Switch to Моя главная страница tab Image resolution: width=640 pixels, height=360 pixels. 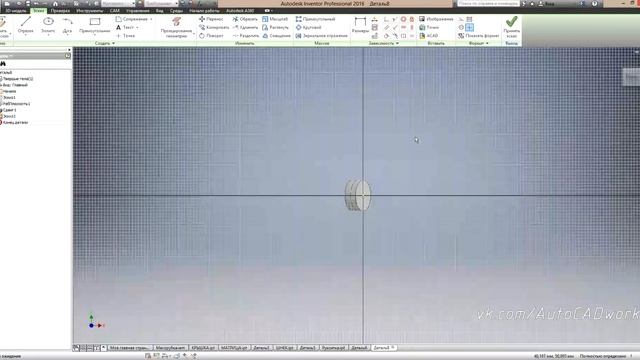(130, 348)
